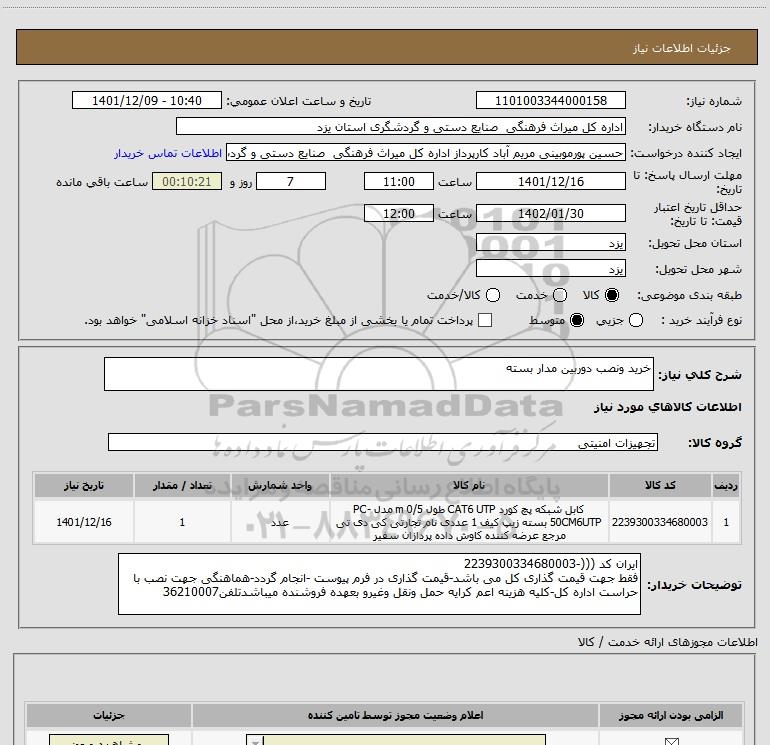
Task: Click the buyer explanations text box
Action: click(x=379, y=584)
